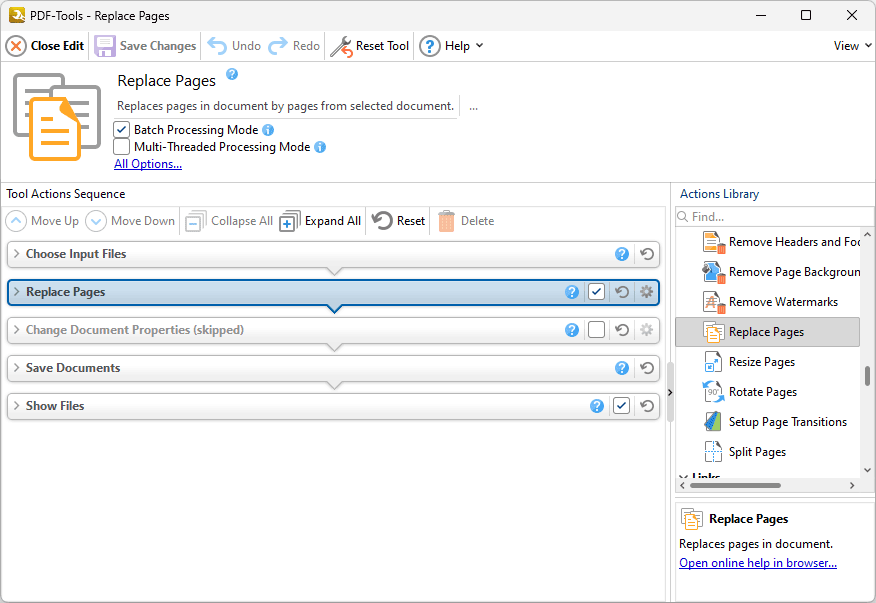The image size is (876, 603).
Task: Click ellipsis button beside tool description
Action: (x=473, y=107)
